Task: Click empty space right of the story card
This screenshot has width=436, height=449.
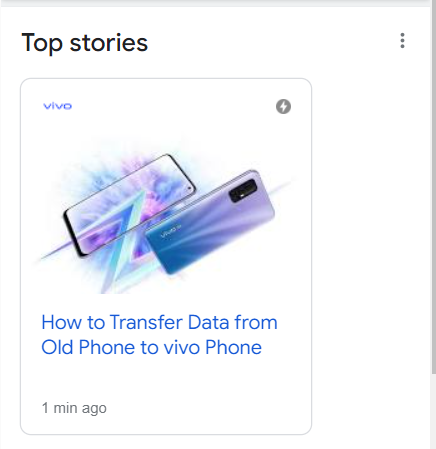Action: tap(370, 257)
